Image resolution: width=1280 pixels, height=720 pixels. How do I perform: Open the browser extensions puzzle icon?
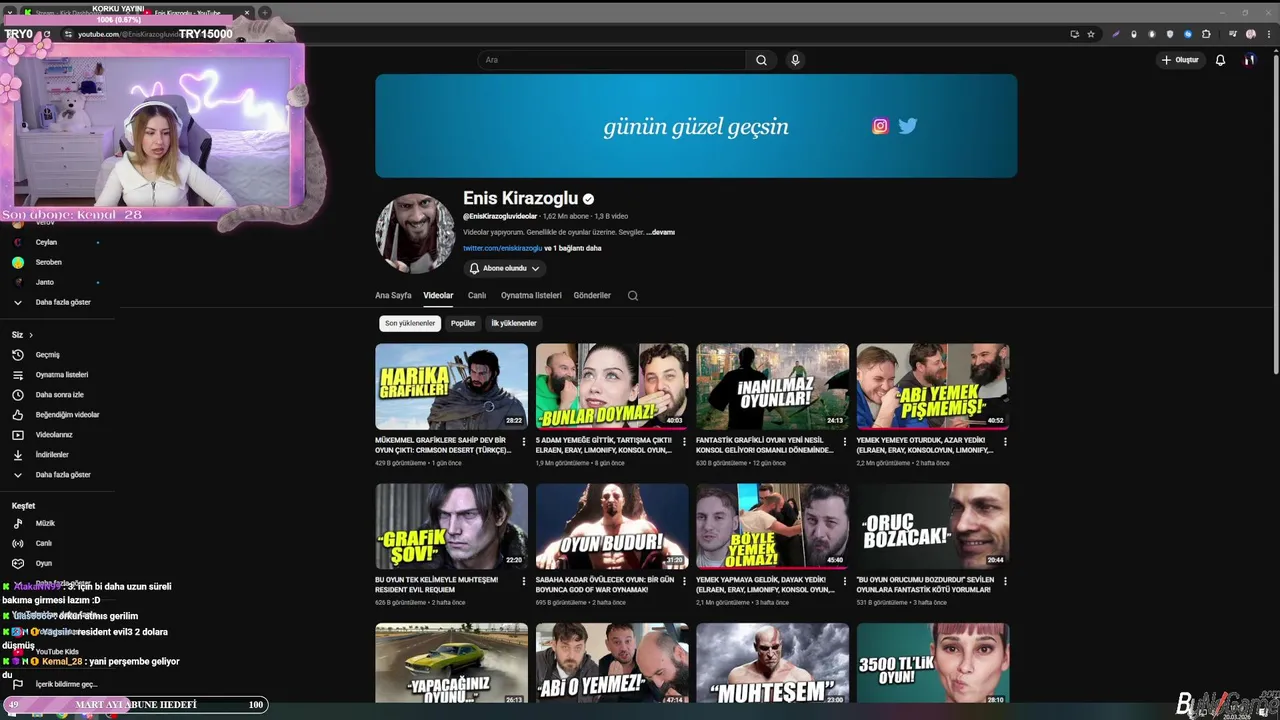coord(1206,34)
